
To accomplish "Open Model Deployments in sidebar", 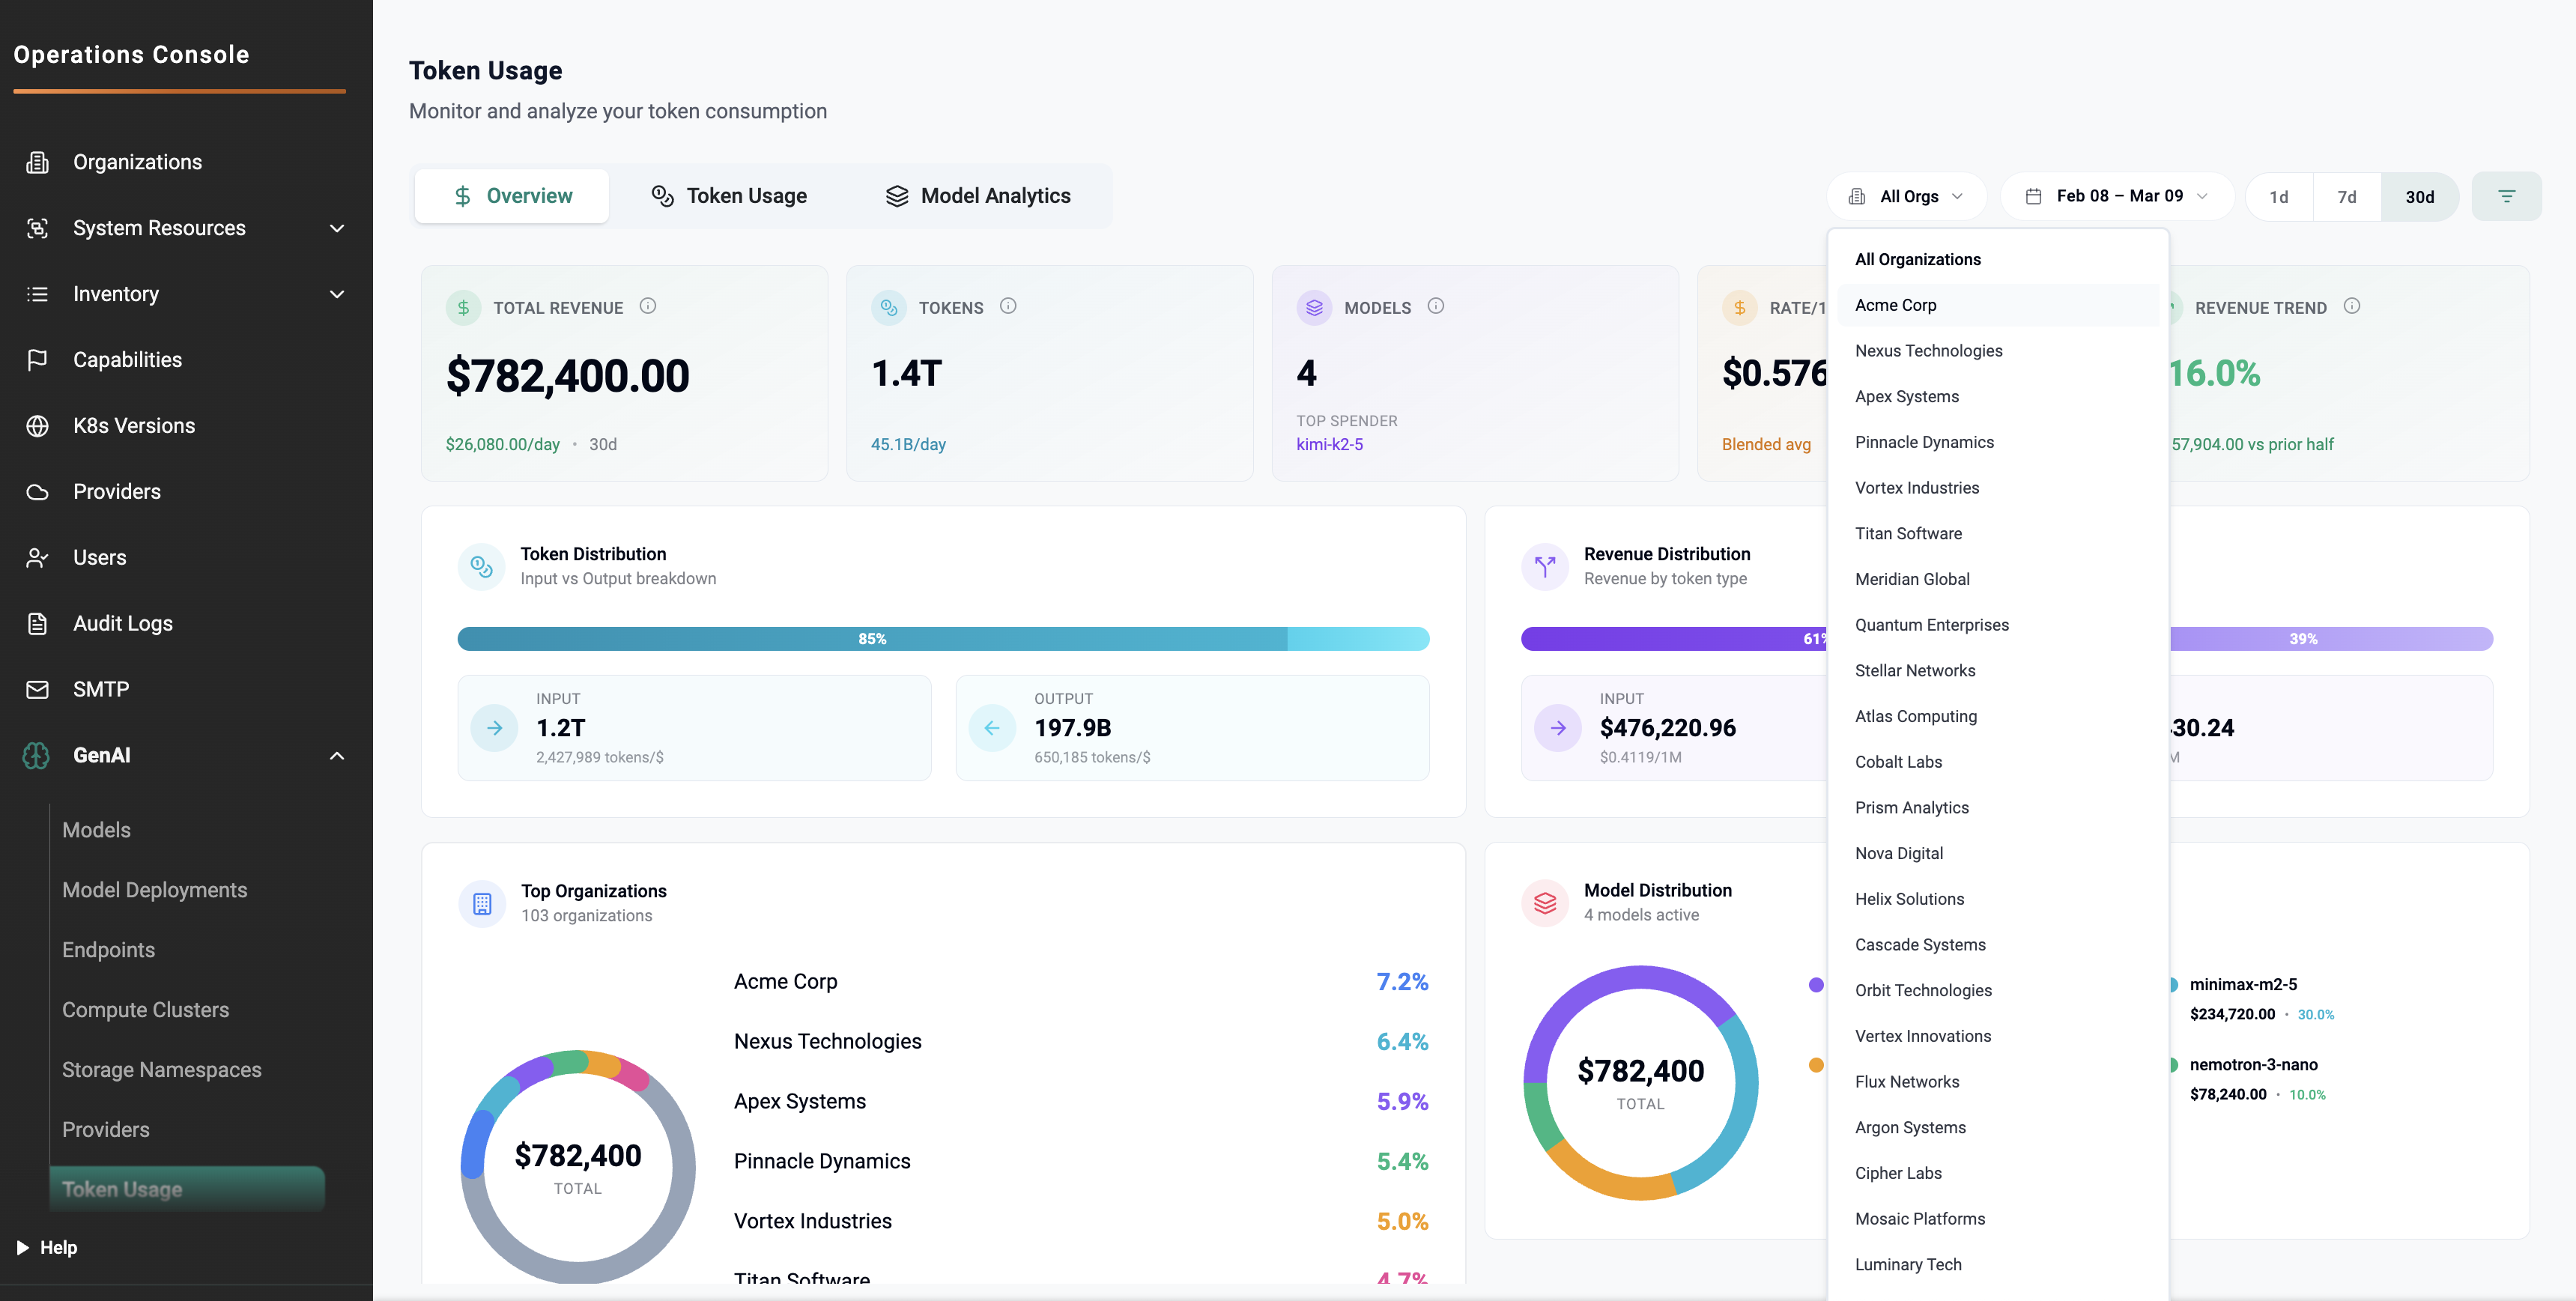I will 154,890.
